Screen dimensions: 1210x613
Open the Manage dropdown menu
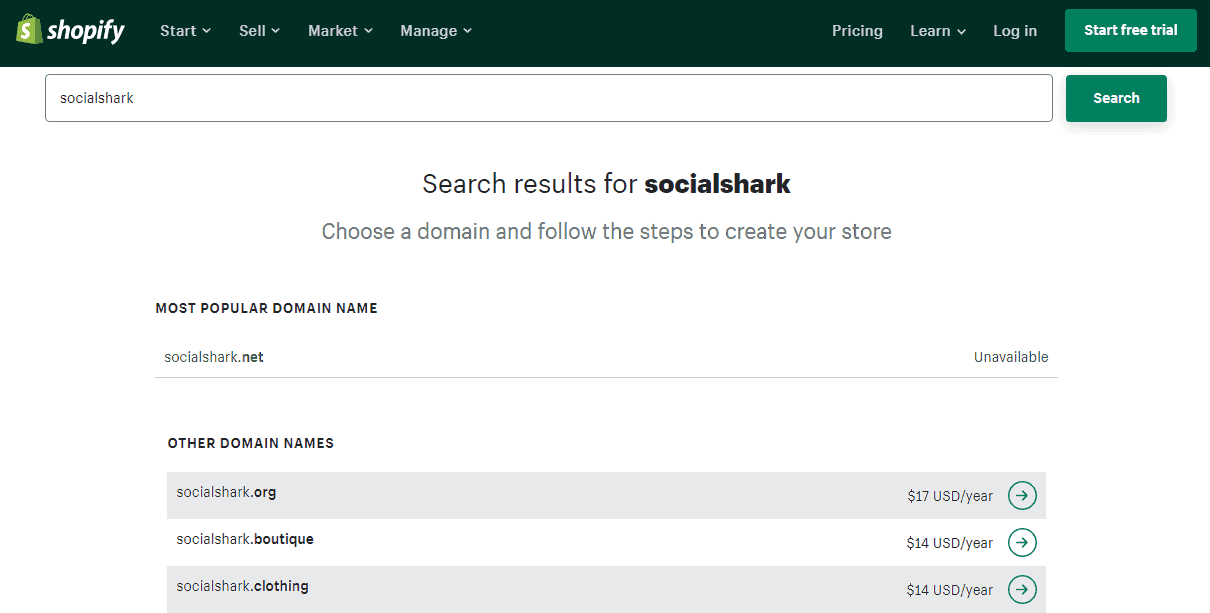pos(436,31)
